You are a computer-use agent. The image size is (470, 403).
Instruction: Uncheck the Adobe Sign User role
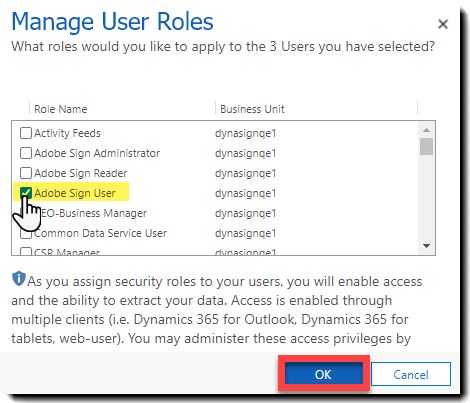[26, 193]
